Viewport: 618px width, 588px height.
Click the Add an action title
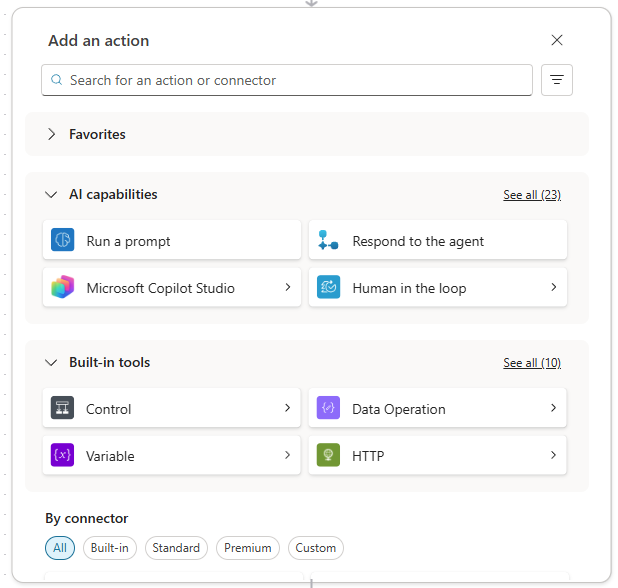[x=99, y=41]
